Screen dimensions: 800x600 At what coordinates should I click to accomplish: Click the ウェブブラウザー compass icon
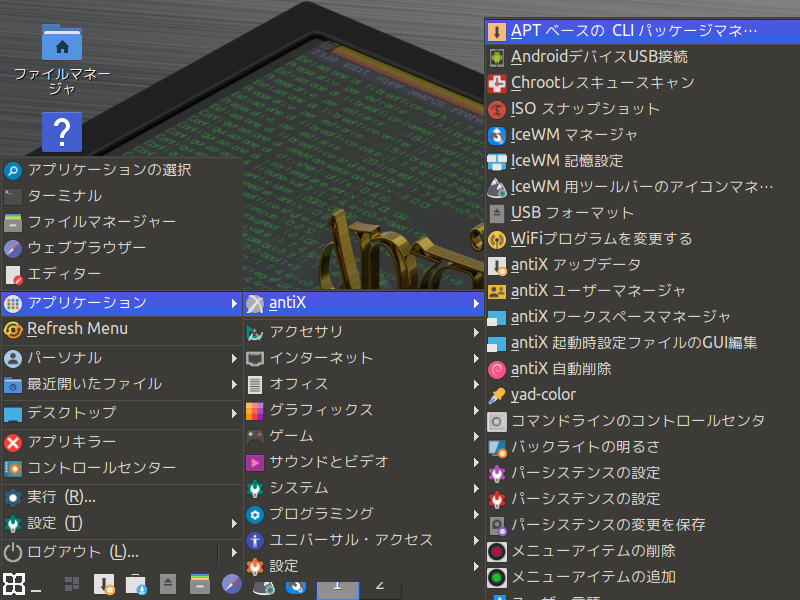pyautogui.click(x=13, y=248)
